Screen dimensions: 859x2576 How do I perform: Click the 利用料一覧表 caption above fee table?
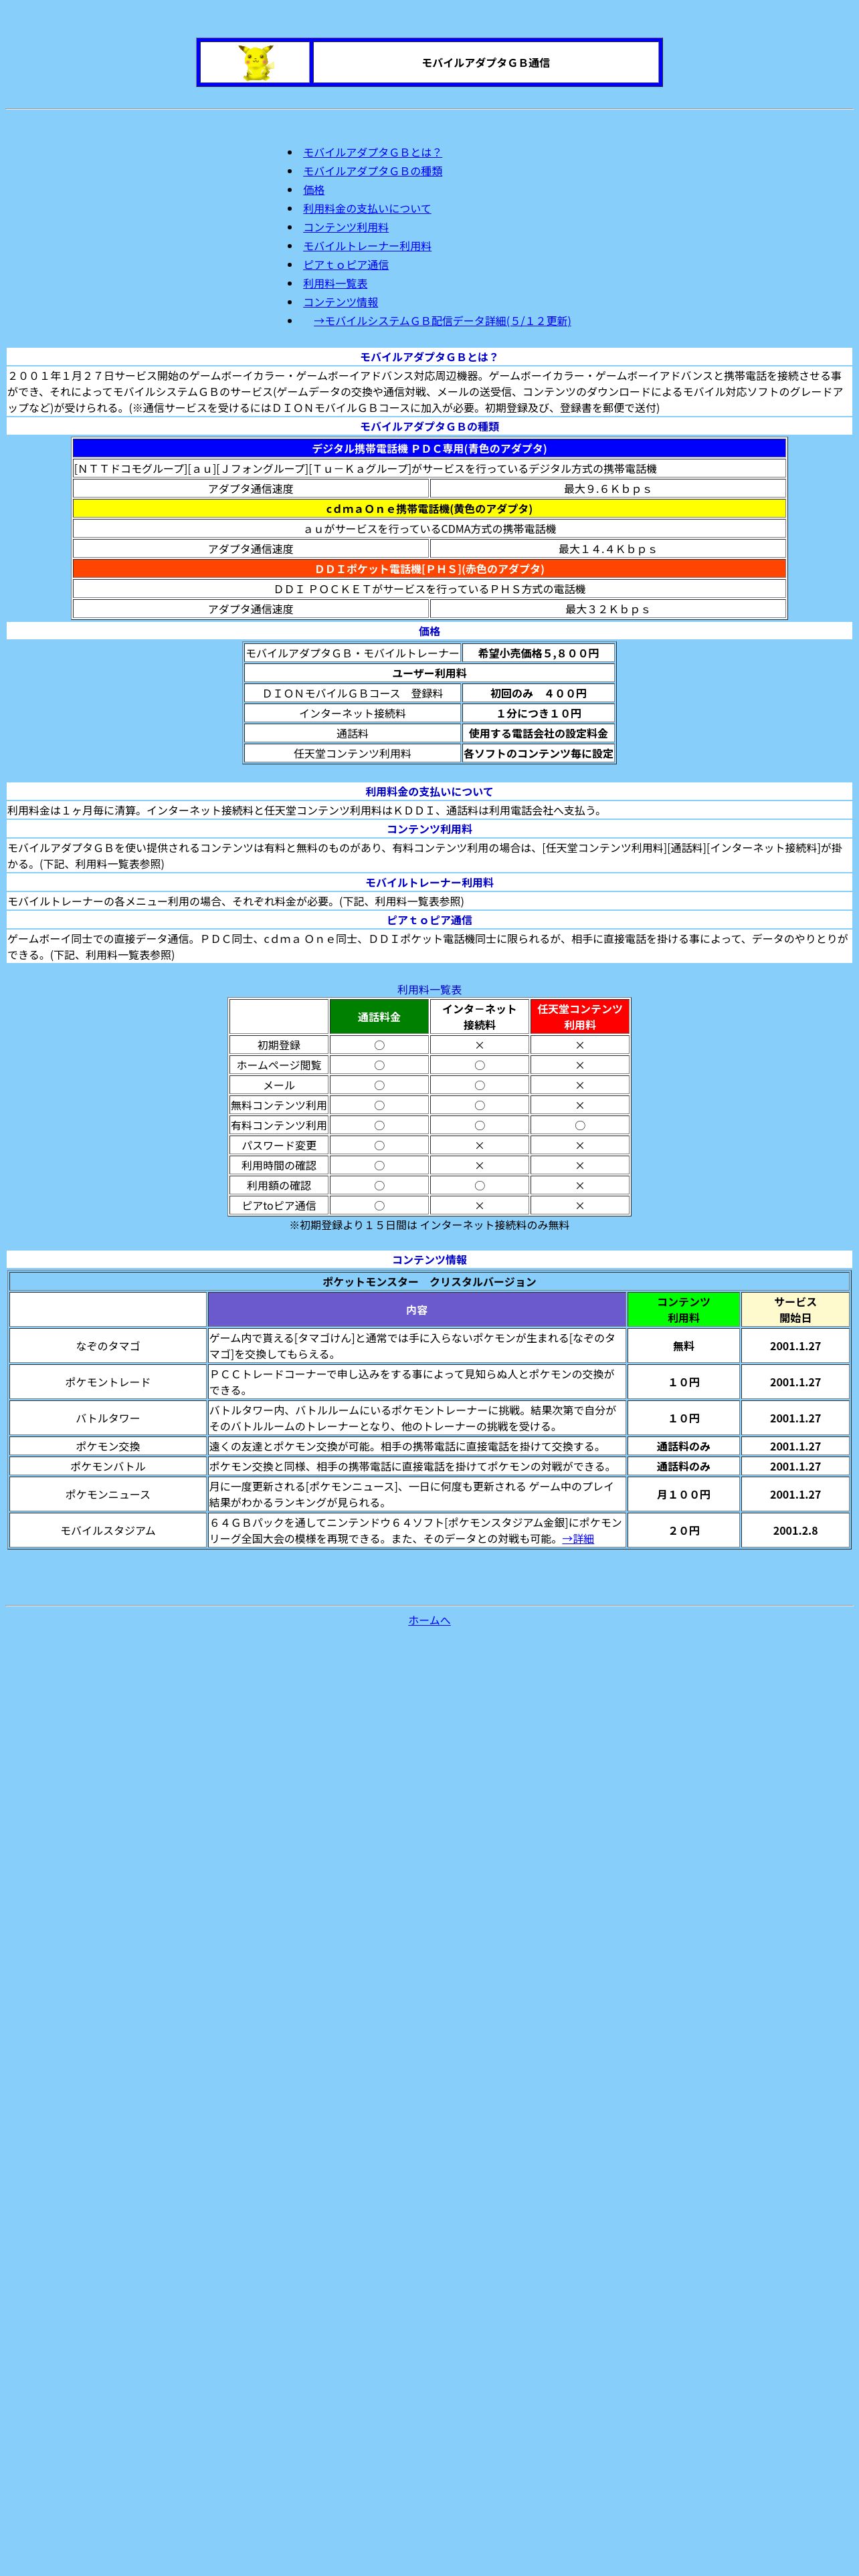click(429, 990)
